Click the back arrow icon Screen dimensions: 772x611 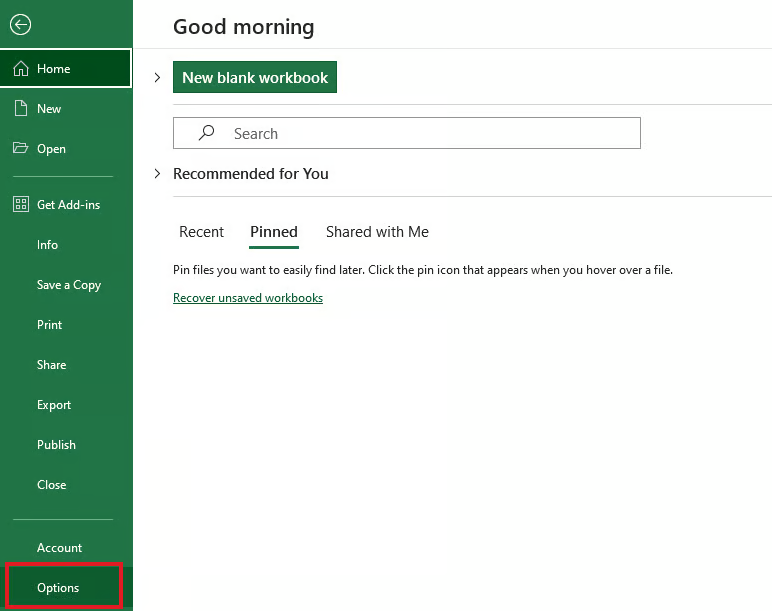coord(20,26)
